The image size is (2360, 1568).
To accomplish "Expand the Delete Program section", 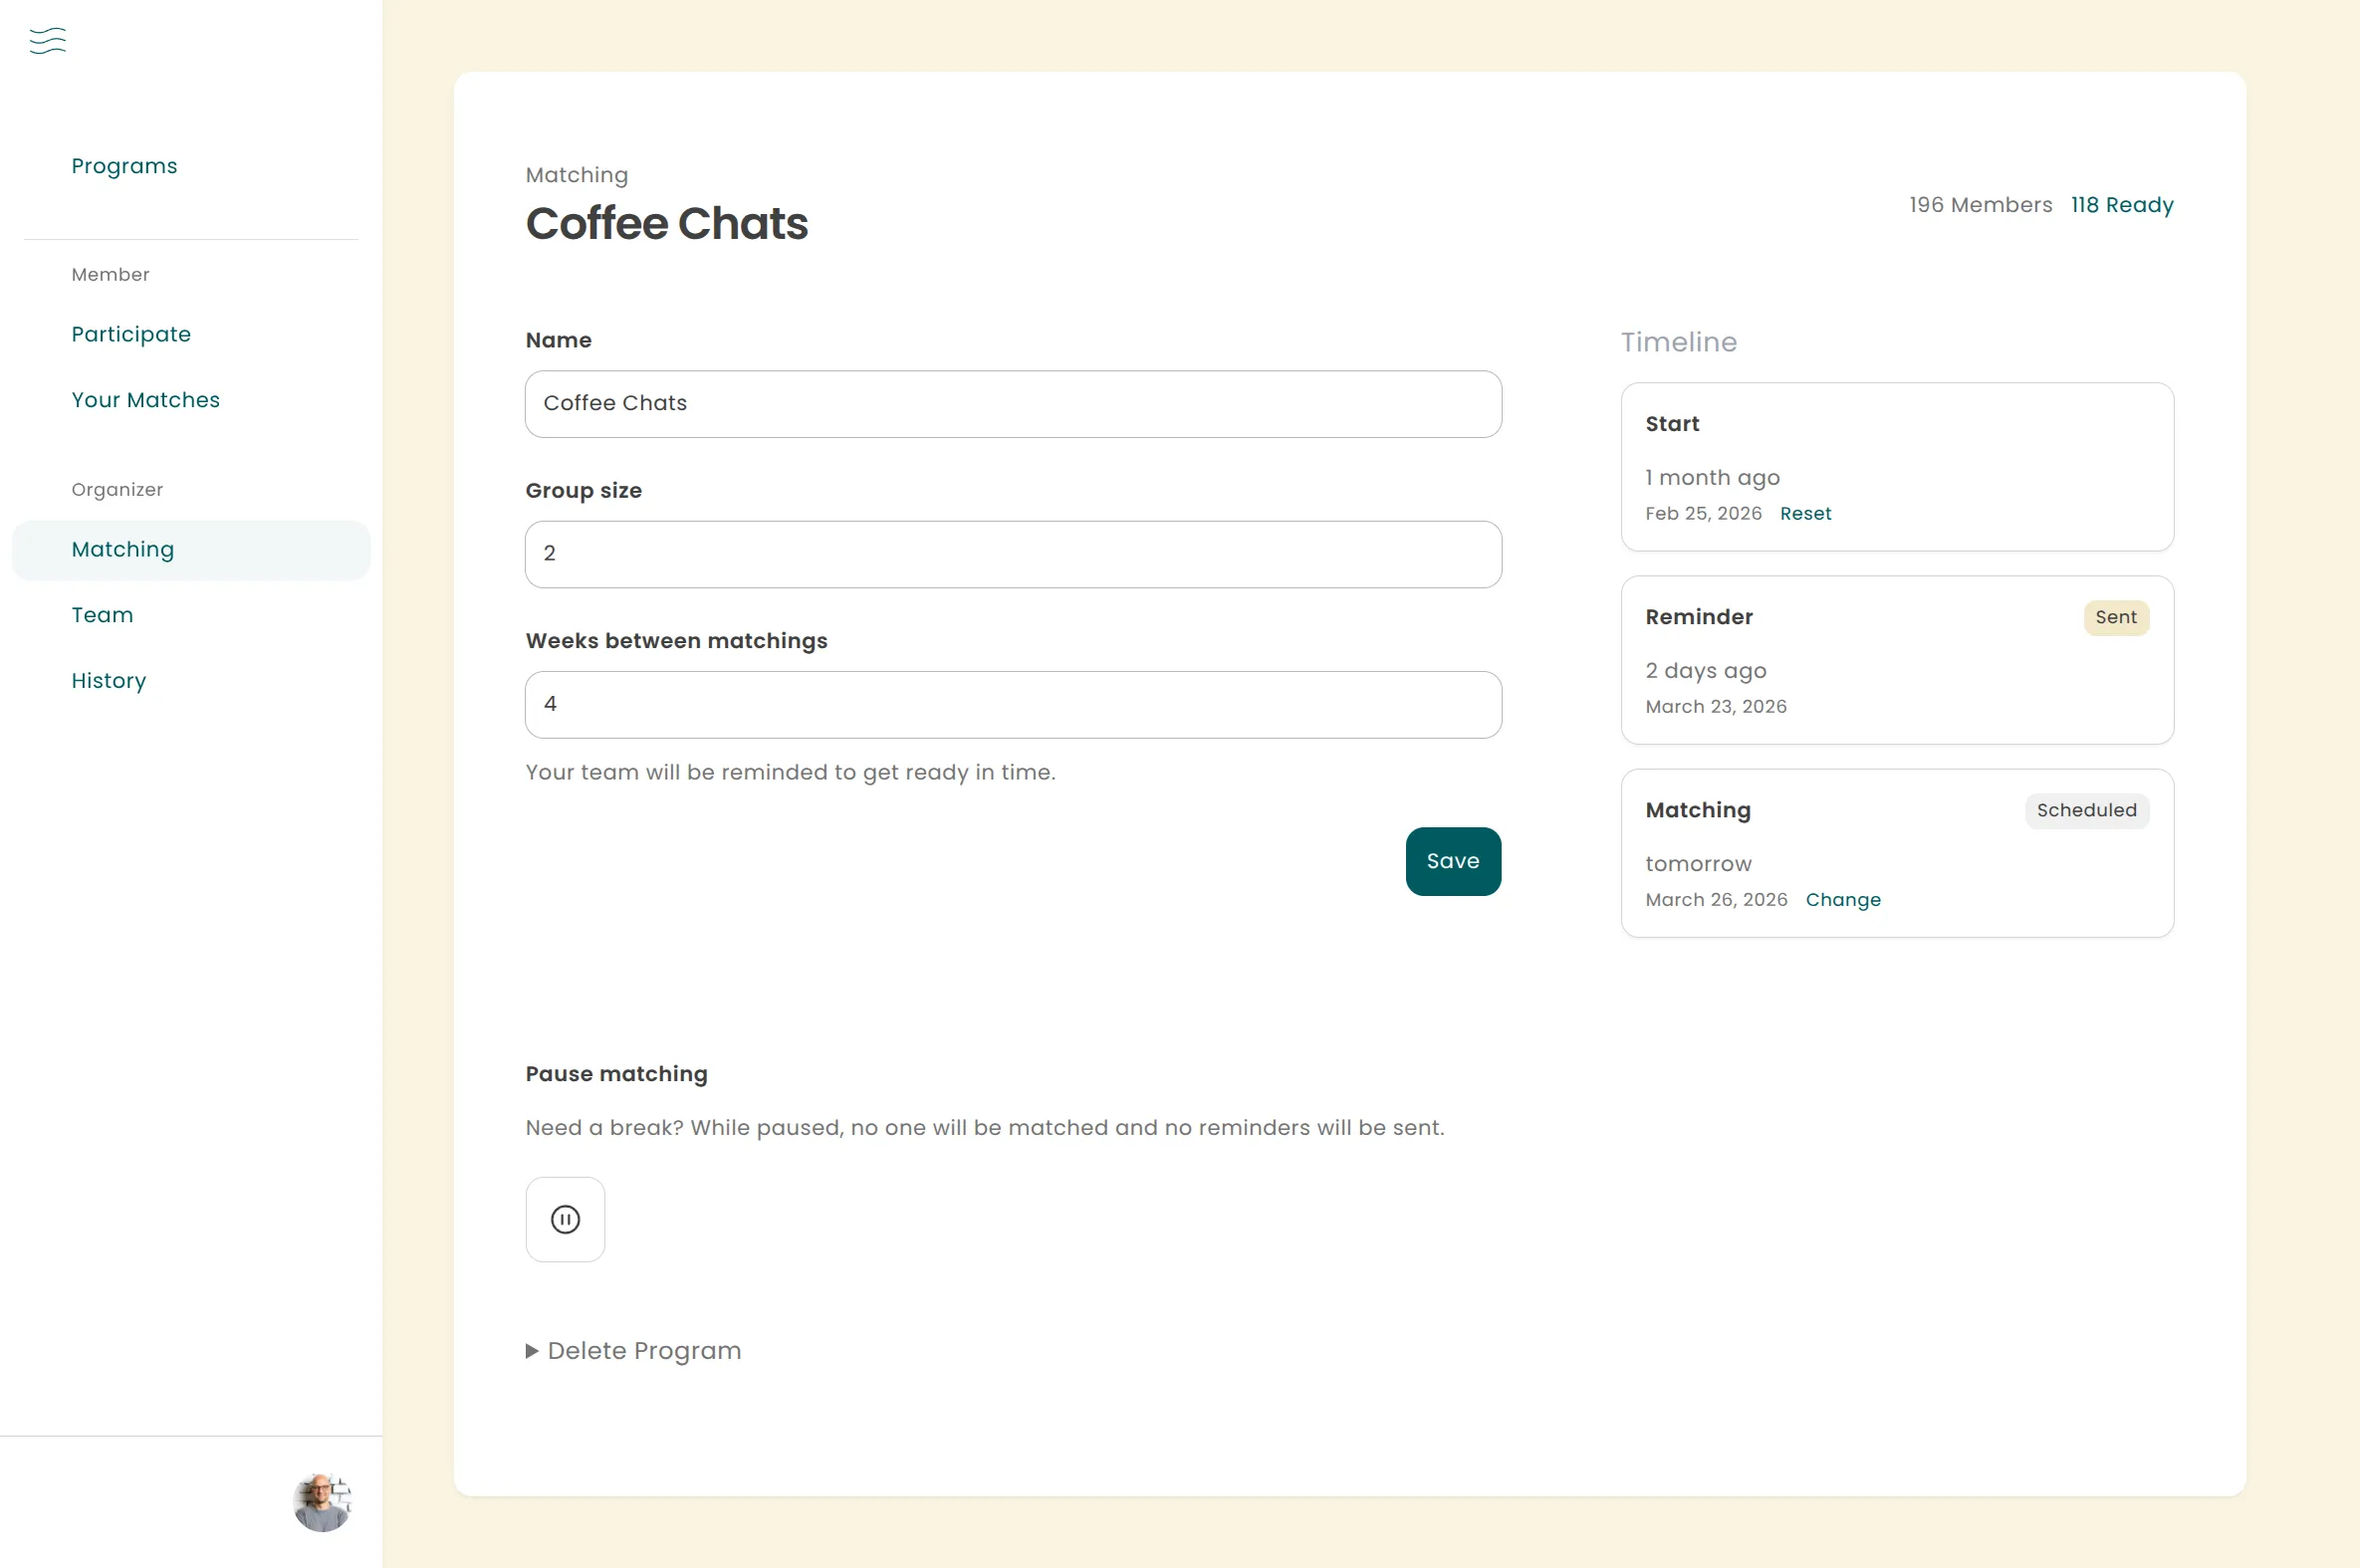I will tap(634, 1351).
